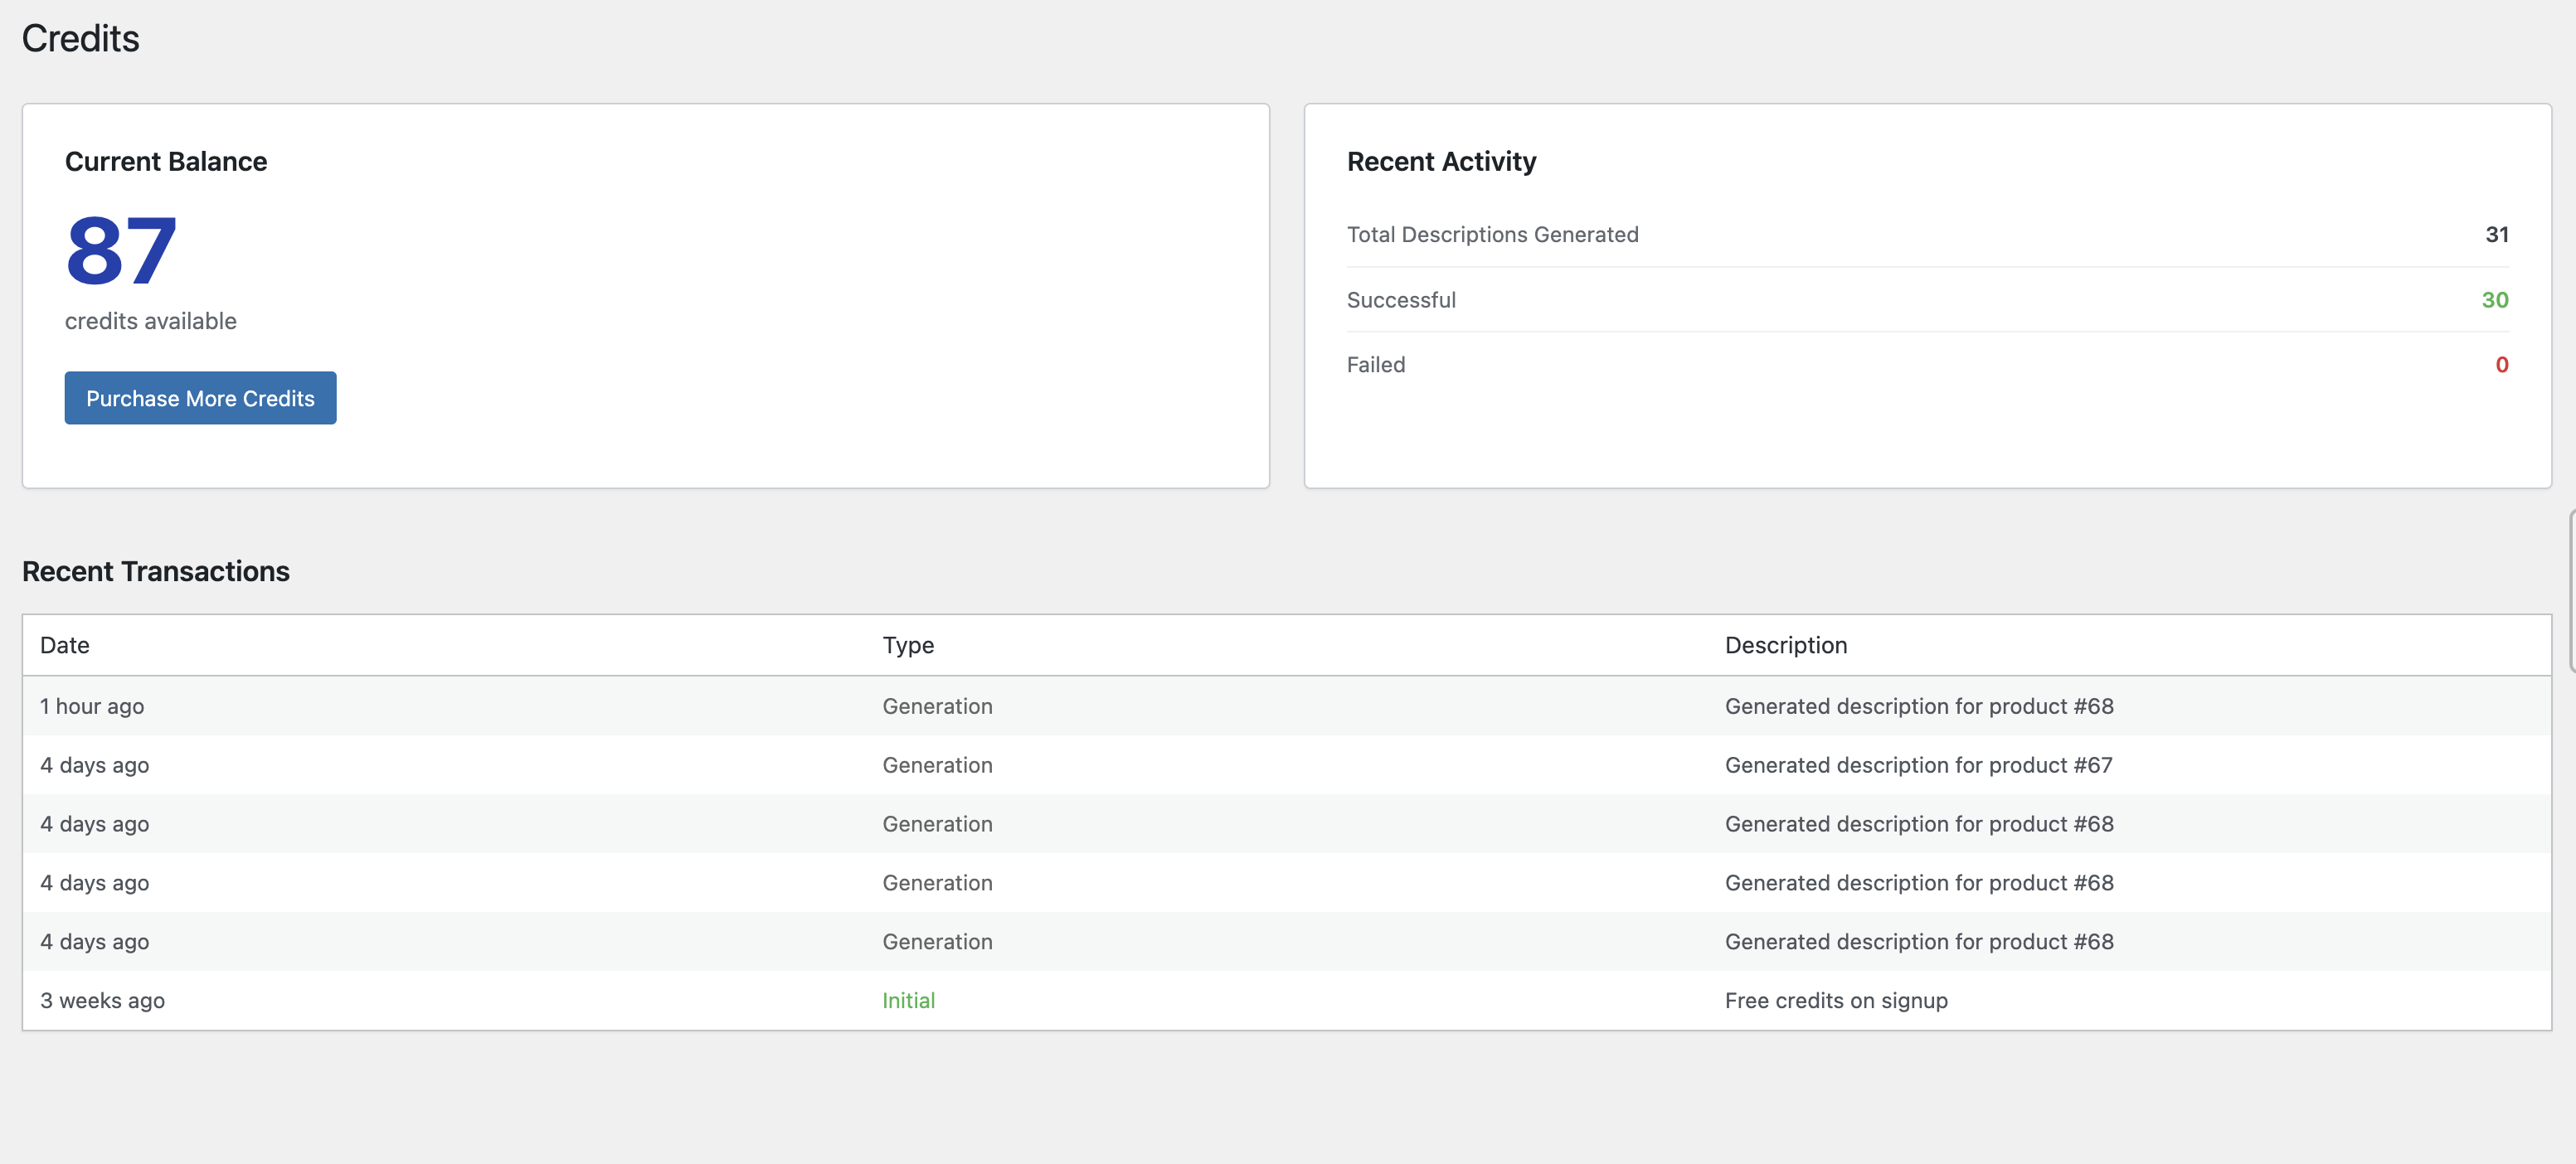Screen dimensions: 2576x1164
Task: Click the Credits page title
Action: point(81,38)
